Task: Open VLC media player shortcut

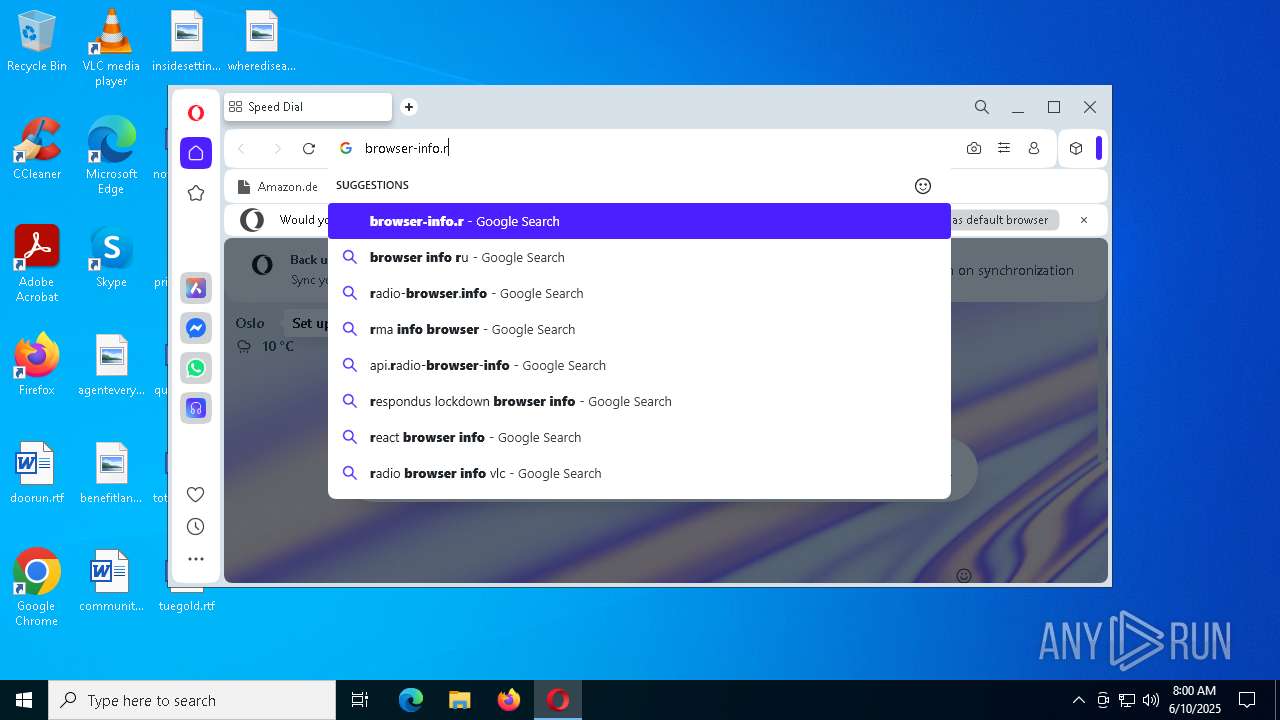Action: (x=111, y=48)
